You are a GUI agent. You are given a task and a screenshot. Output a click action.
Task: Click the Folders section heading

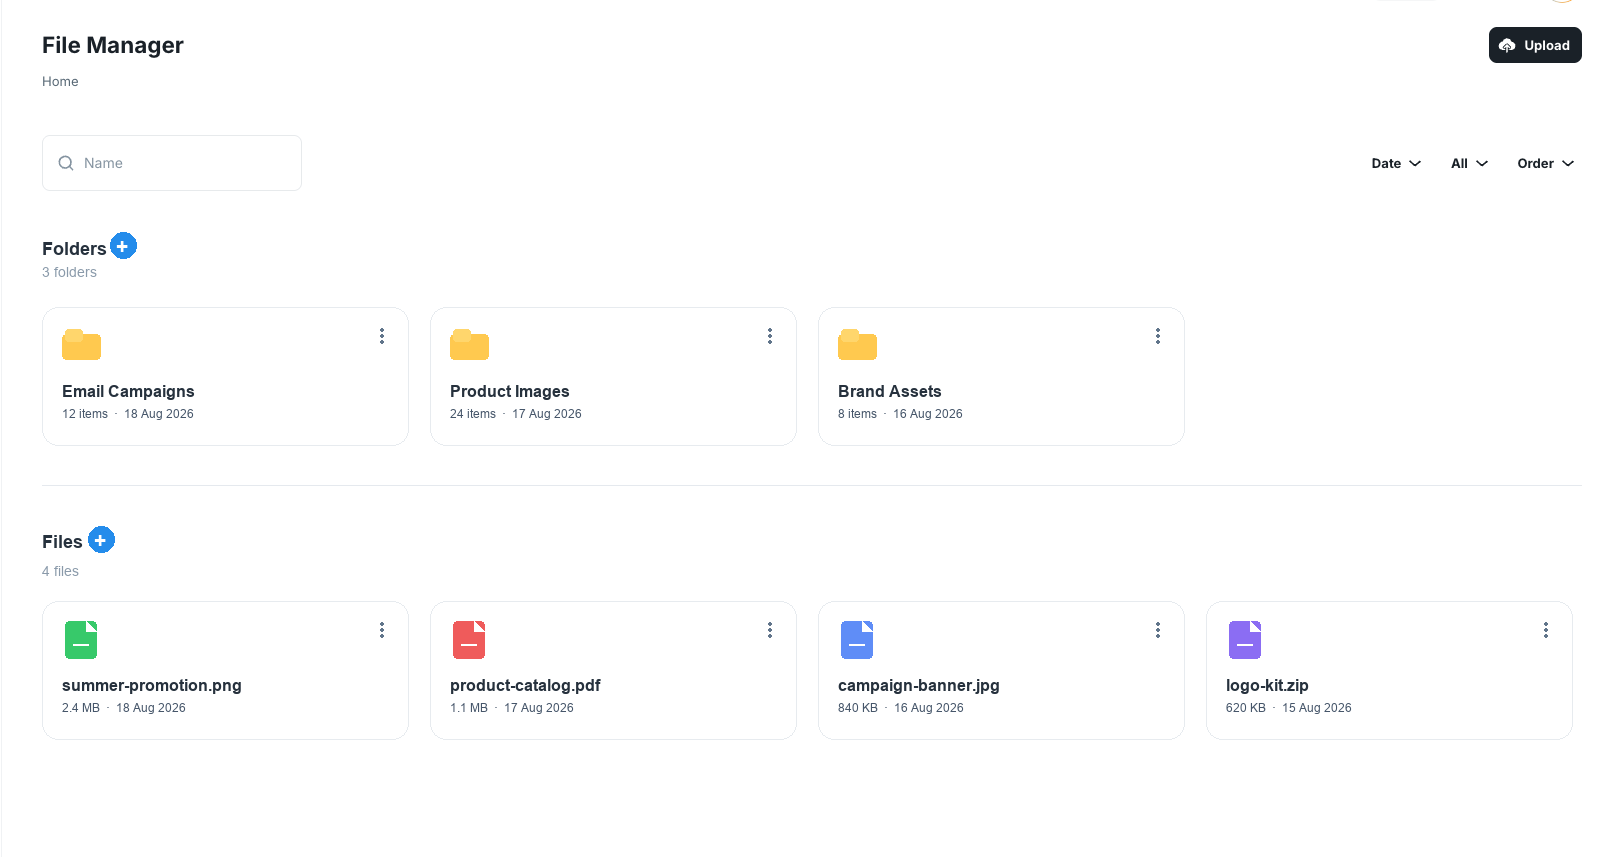(x=74, y=249)
